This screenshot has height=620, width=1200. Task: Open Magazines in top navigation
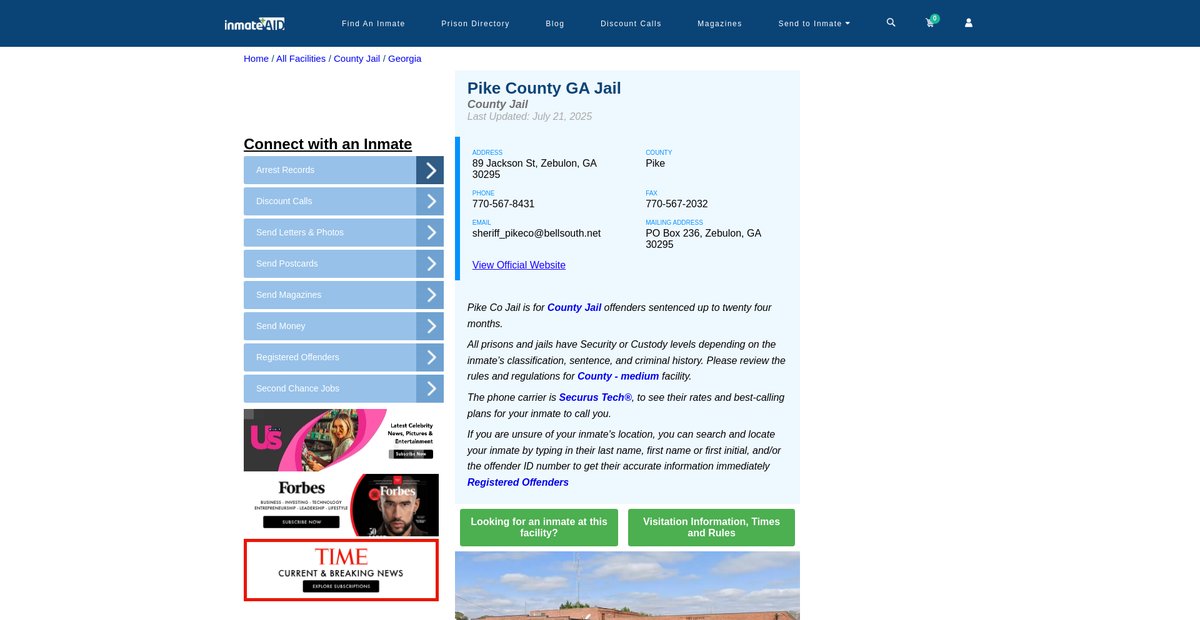720,23
